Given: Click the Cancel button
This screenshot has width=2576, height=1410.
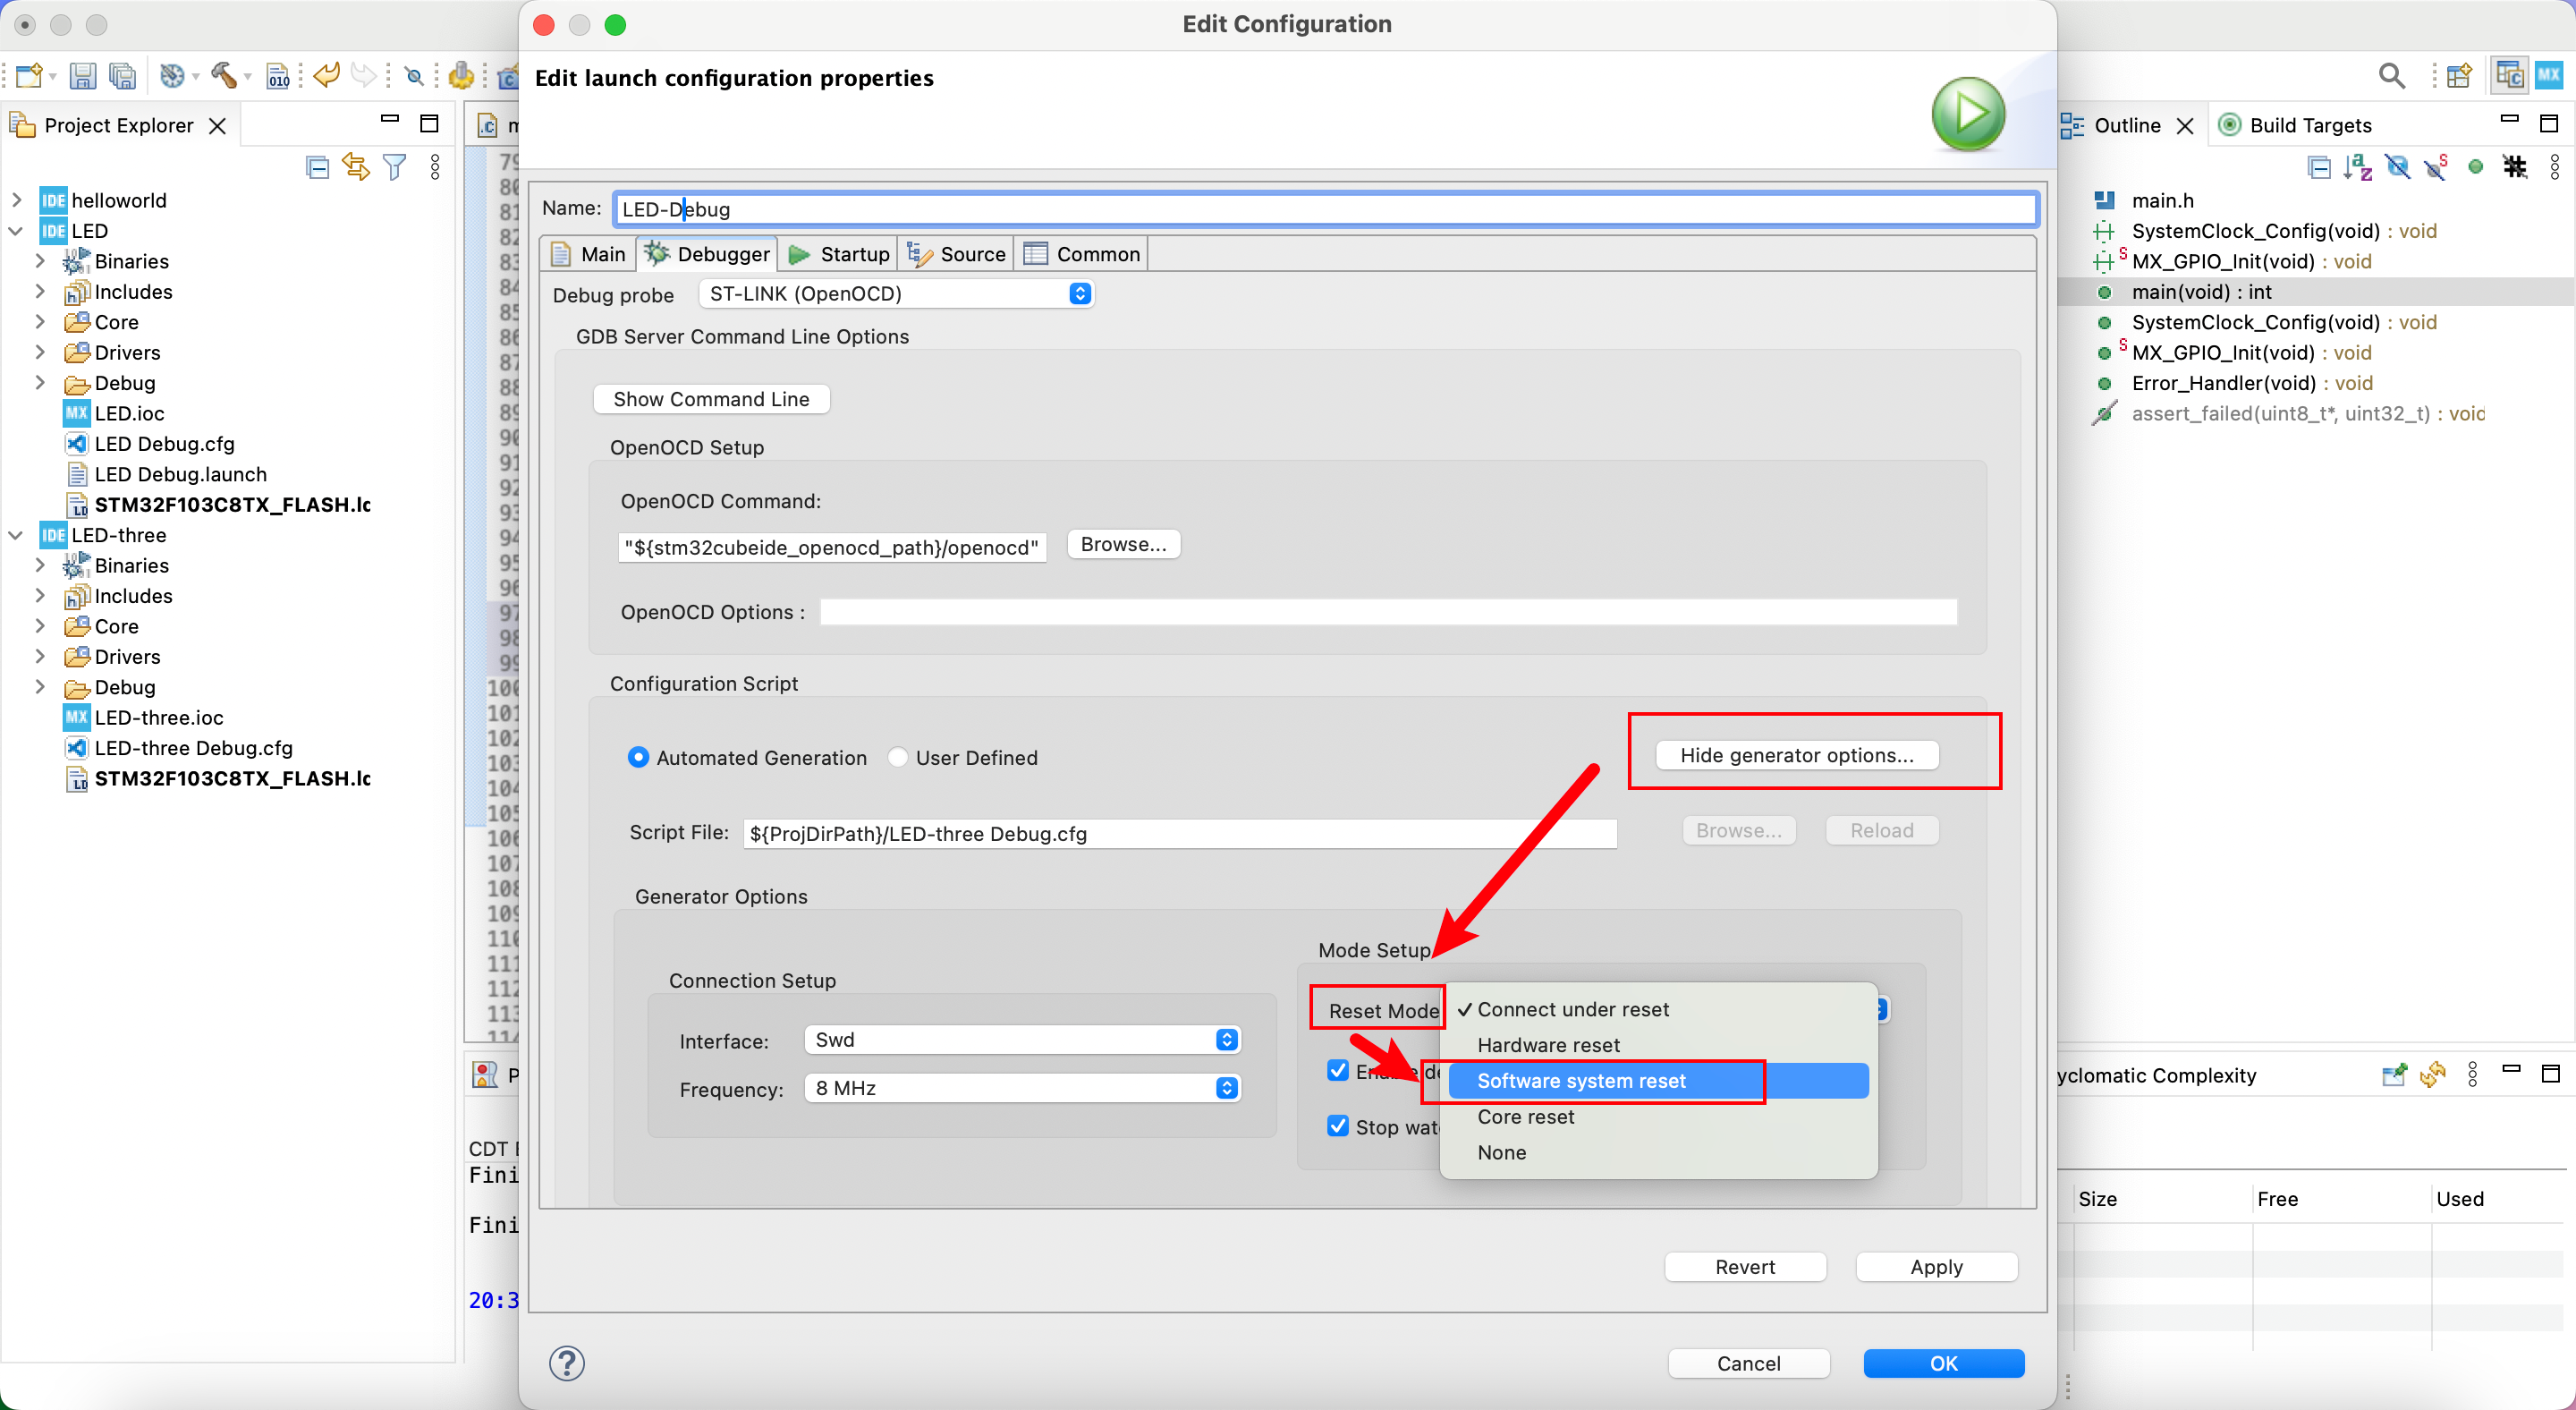Looking at the screenshot, I should [x=1748, y=1364].
